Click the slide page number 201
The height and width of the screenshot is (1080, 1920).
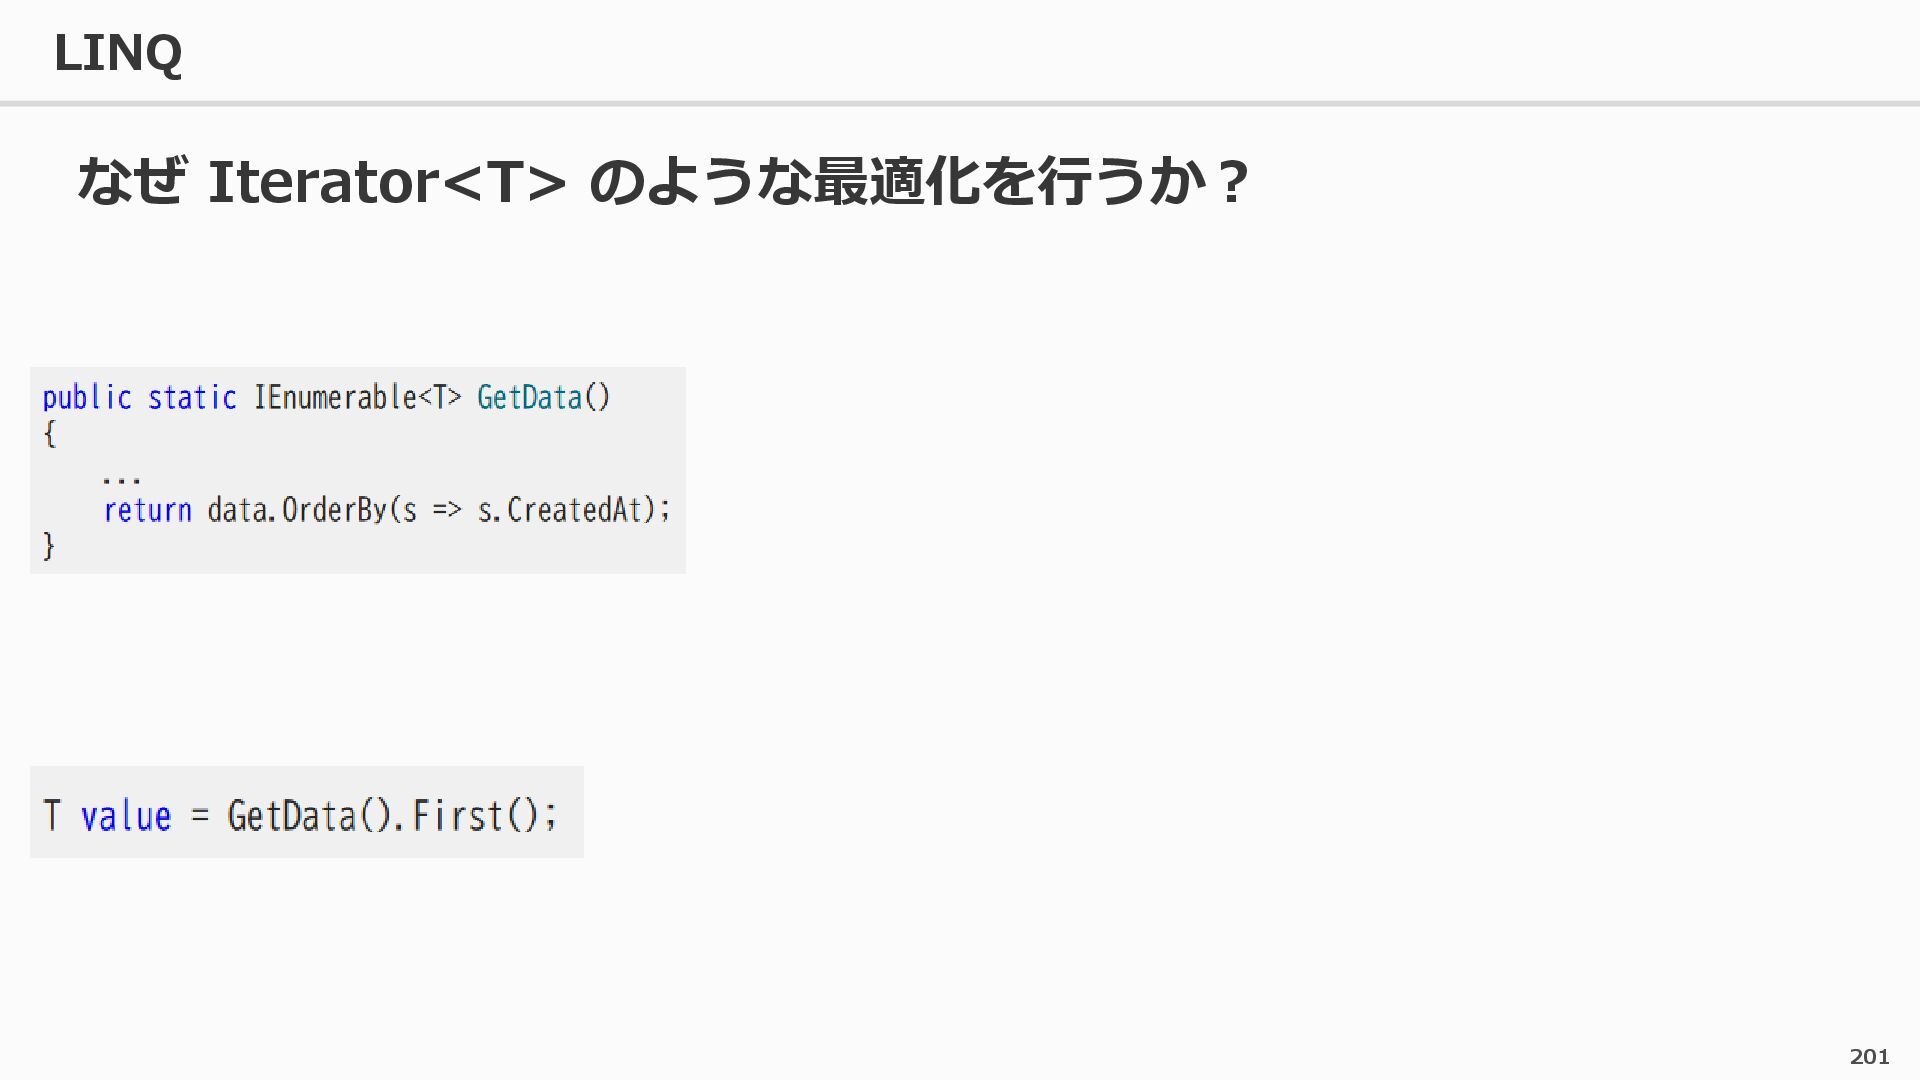coord(1869,1056)
